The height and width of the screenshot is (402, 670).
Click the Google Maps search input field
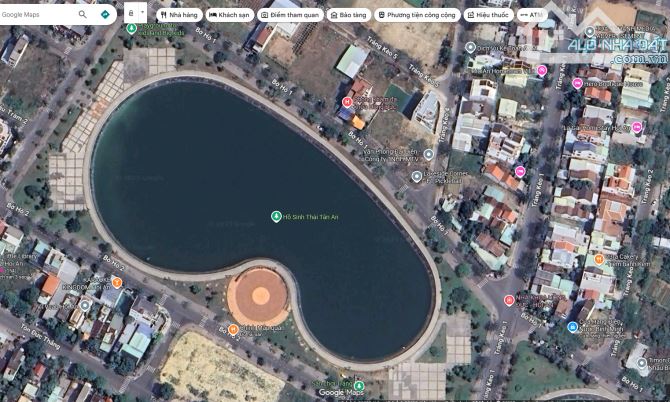(38, 15)
